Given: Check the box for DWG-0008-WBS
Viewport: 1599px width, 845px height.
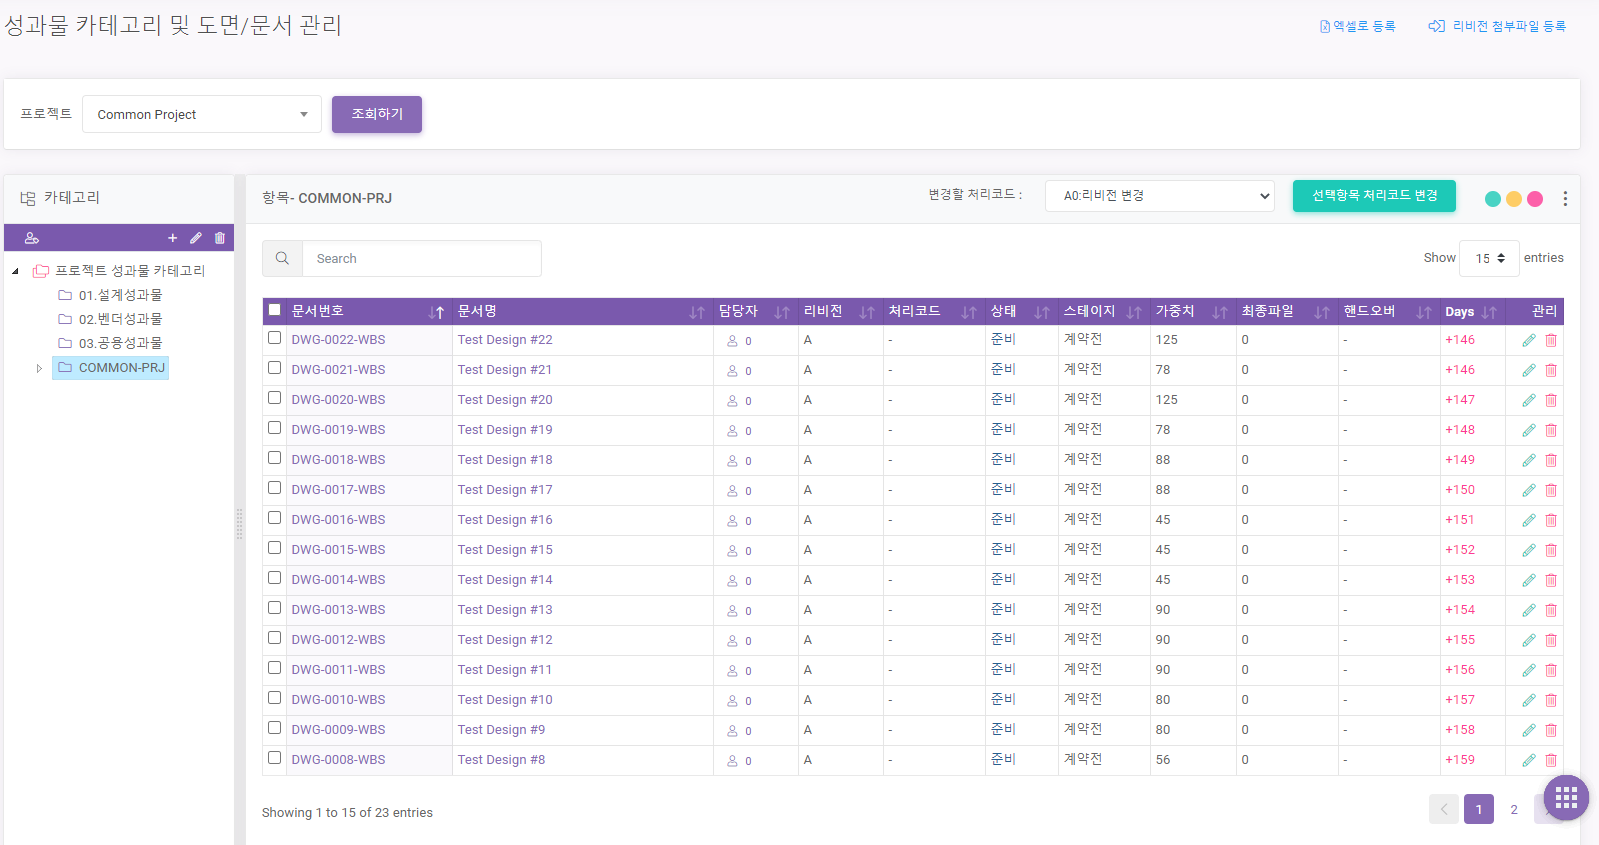Looking at the screenshot, I should (274, 758).
